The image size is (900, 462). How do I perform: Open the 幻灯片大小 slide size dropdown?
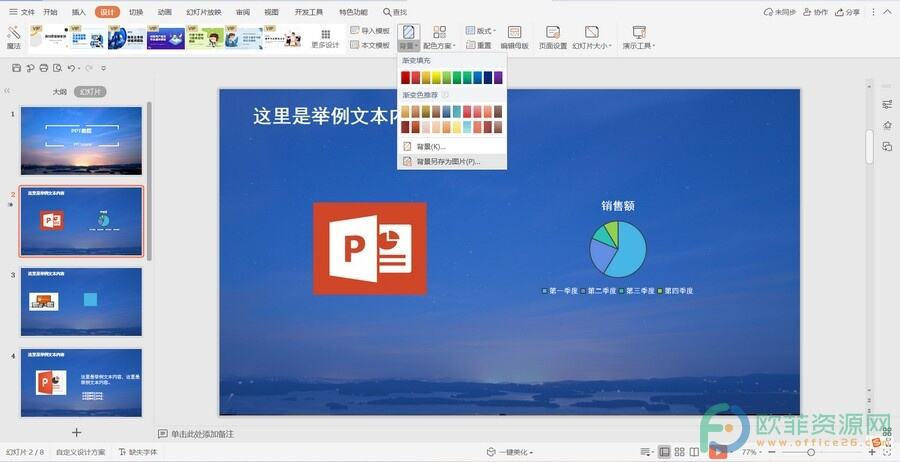click(592, 45)
